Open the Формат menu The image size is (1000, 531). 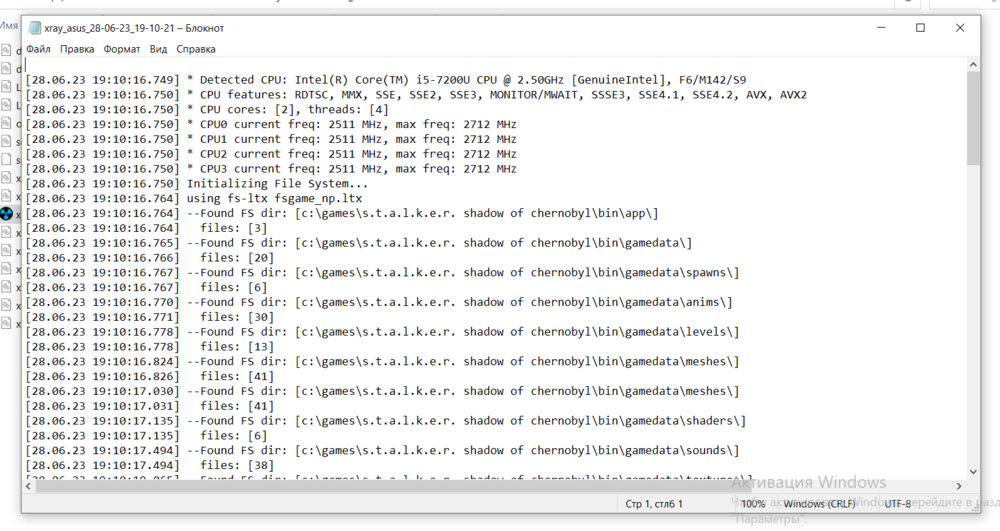[122, 49]
